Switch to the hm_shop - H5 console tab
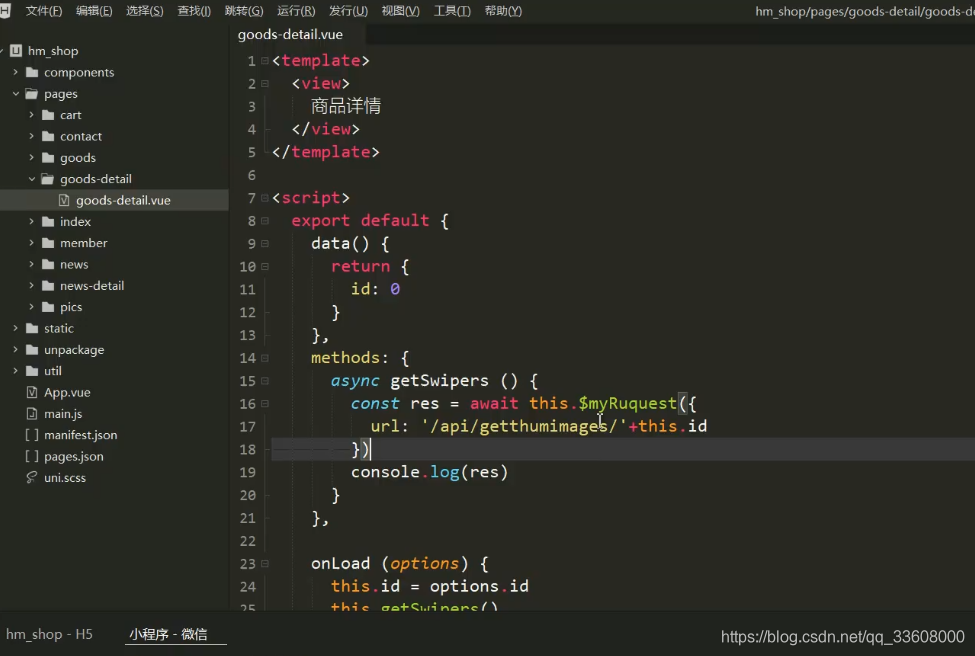 [49, 634]
